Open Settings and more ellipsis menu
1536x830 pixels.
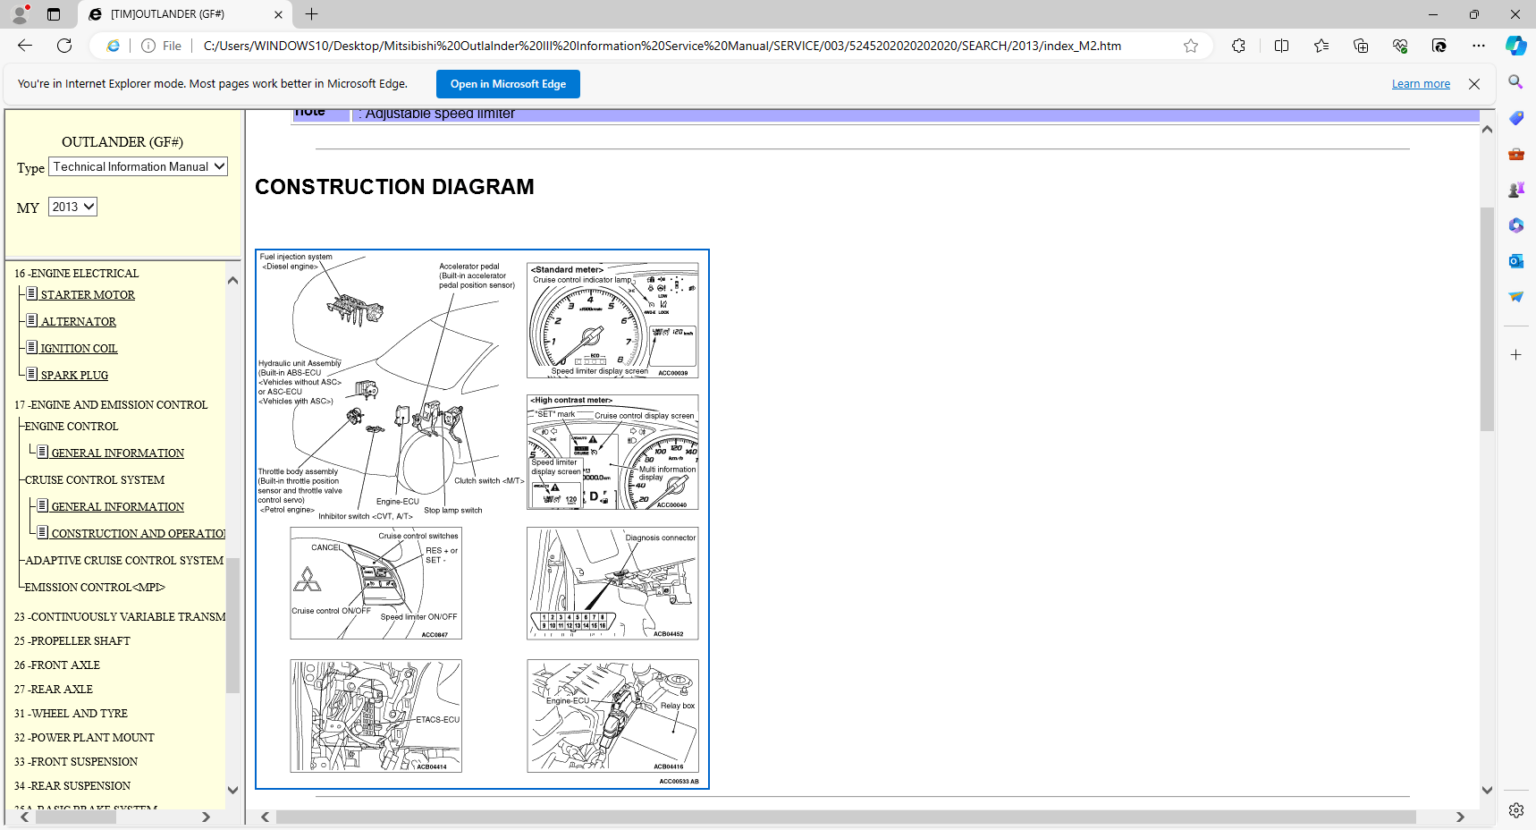[x=1478, y=46]
